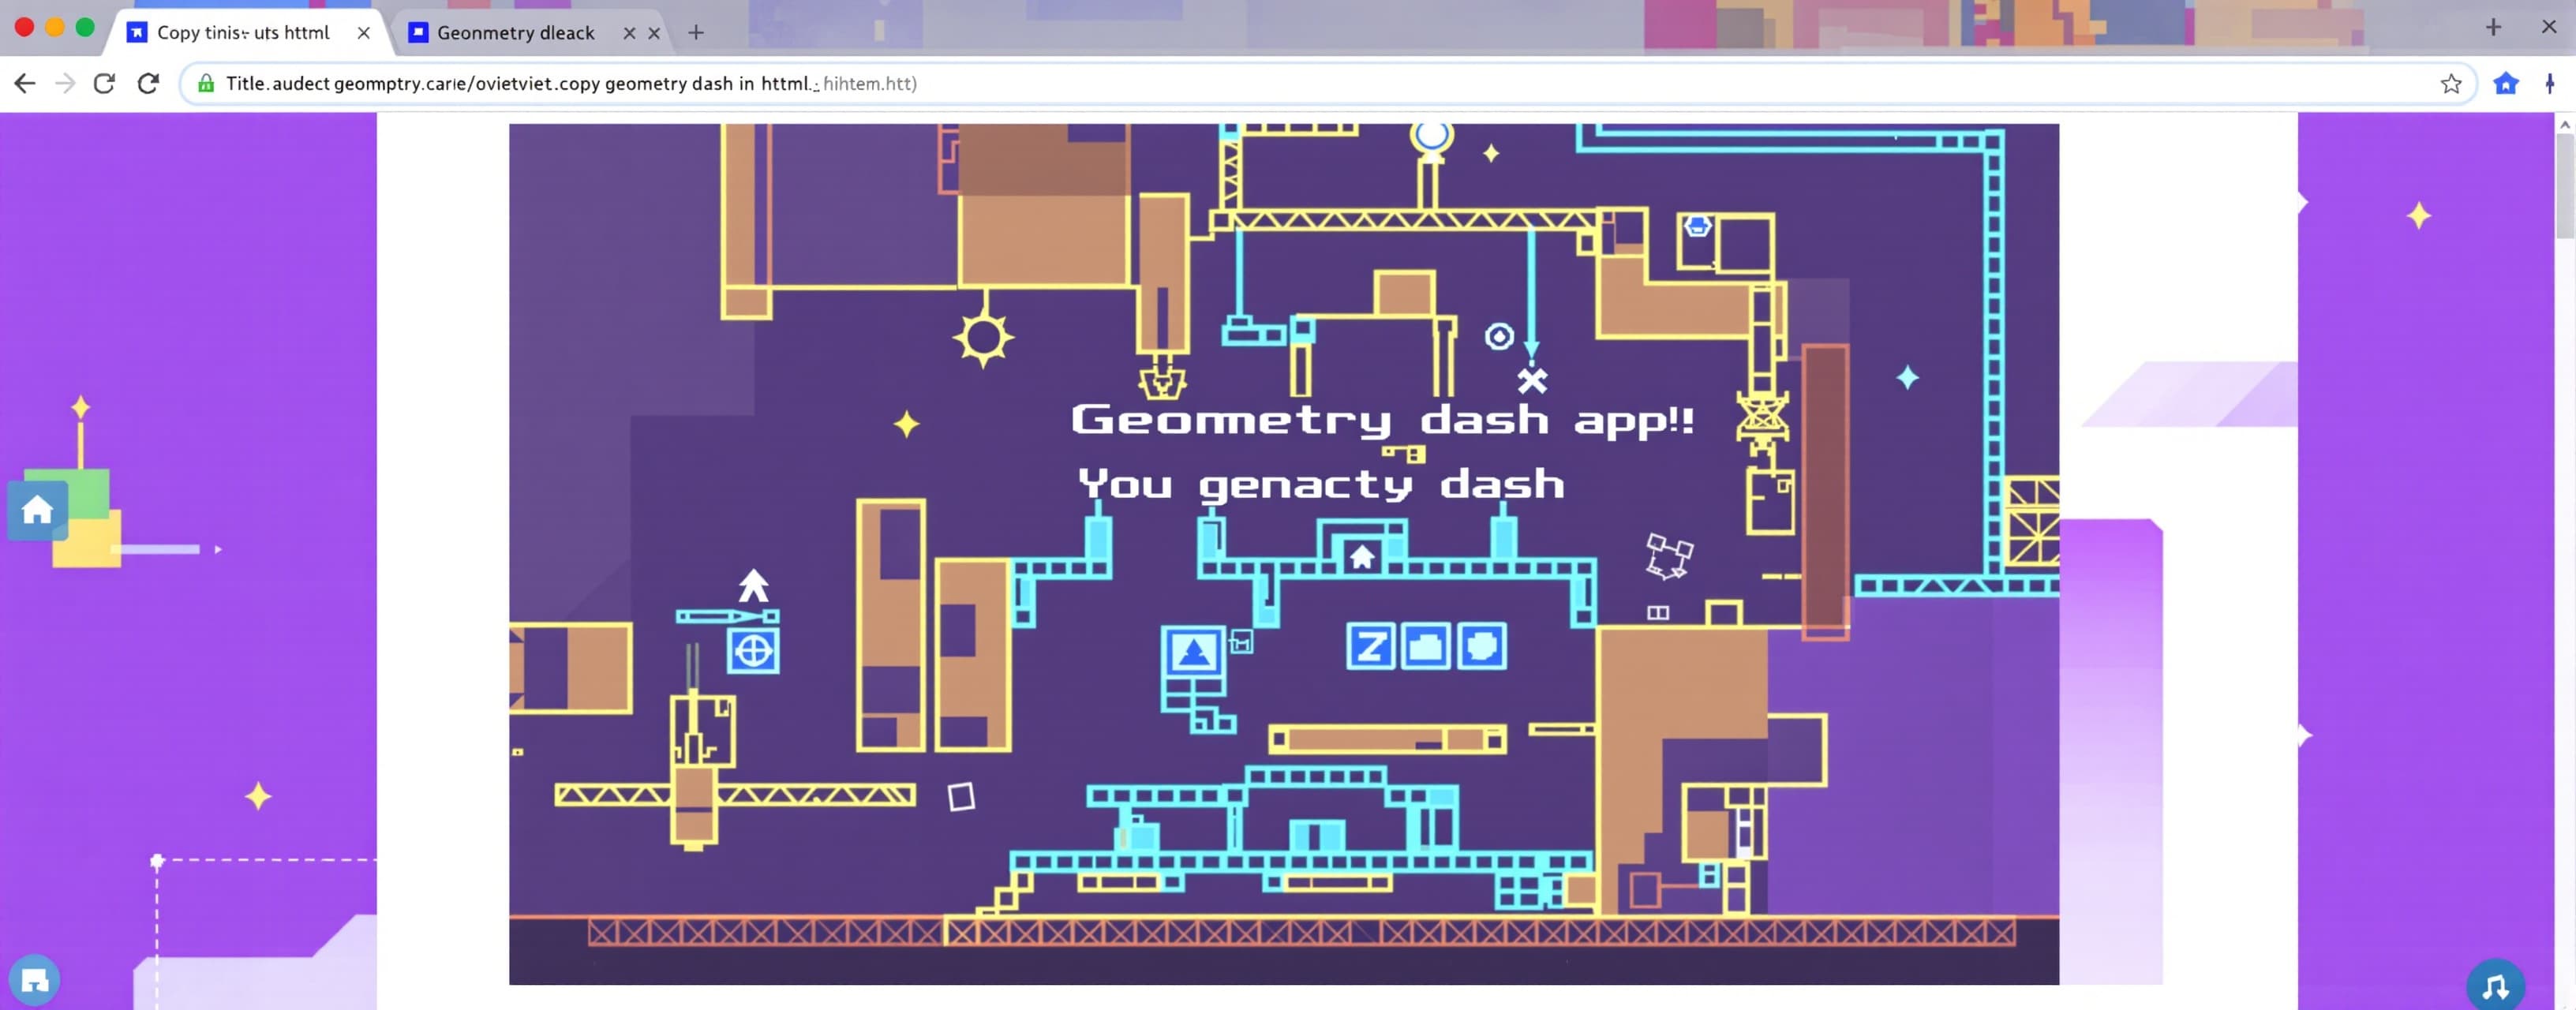The width and height of the screenshot is (2576, 1010).
Task: Click macOS green maximize window button
Action: [x=85, y=28]
